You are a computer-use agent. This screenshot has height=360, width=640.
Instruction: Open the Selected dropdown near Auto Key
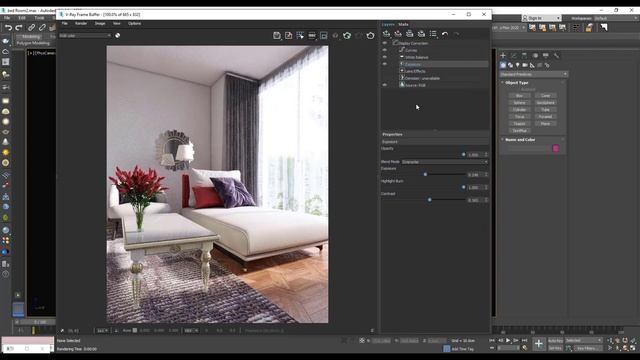click(x=584, y=340)
